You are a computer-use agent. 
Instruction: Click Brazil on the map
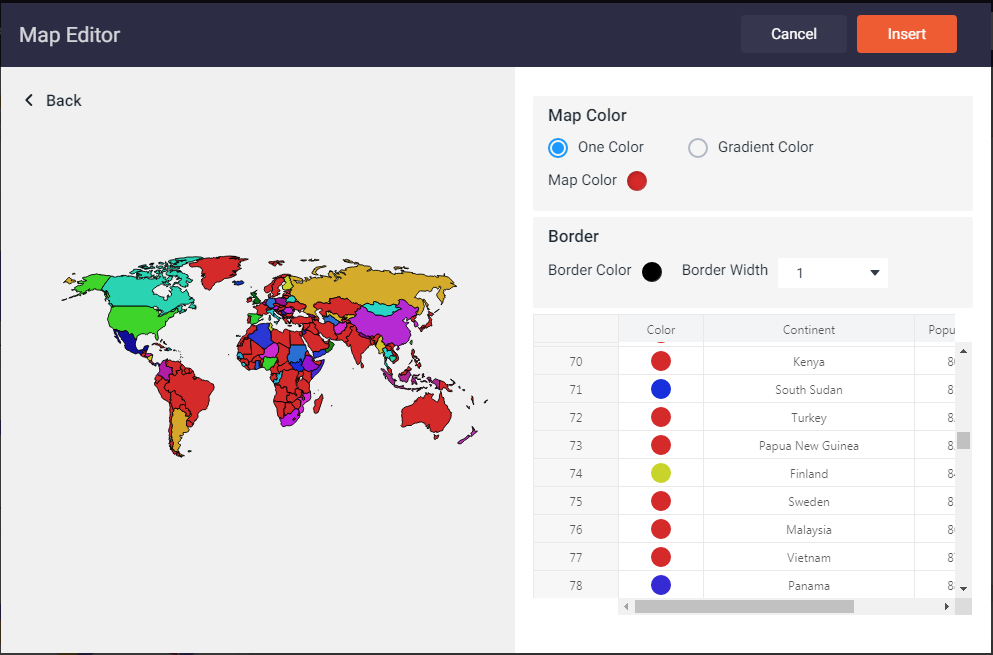[x=194, y=393]
